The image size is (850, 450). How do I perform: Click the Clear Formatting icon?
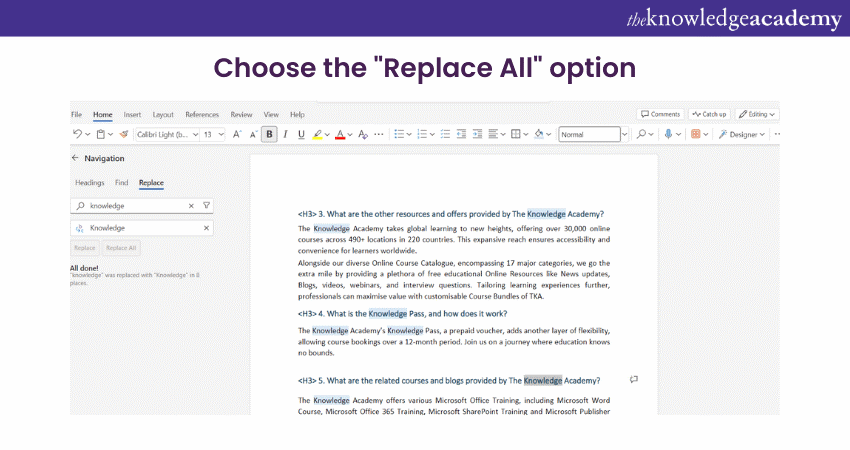364,134
